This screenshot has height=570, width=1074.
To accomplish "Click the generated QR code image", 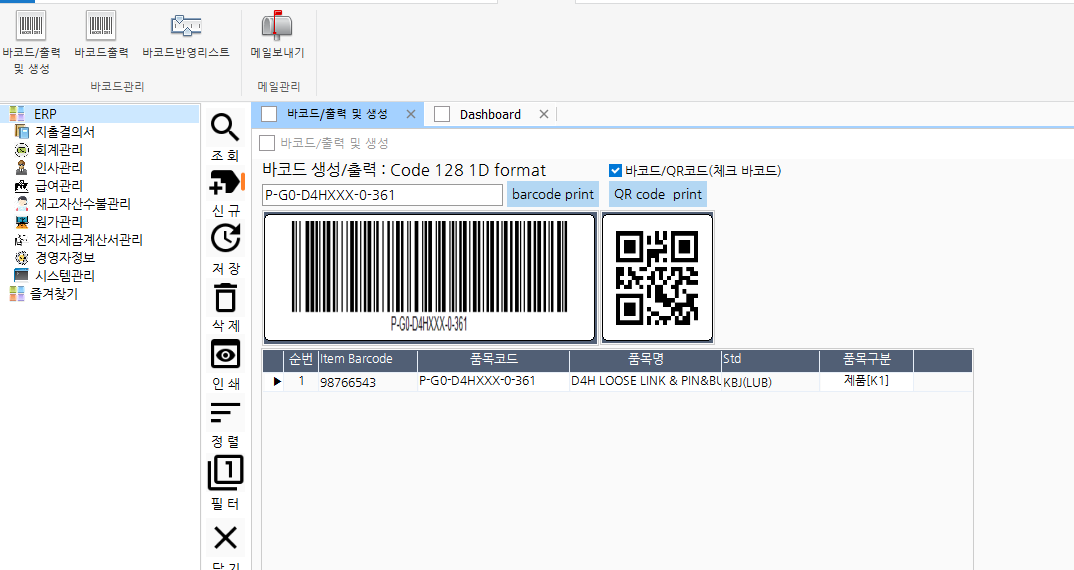I will [x=658, y=277].
